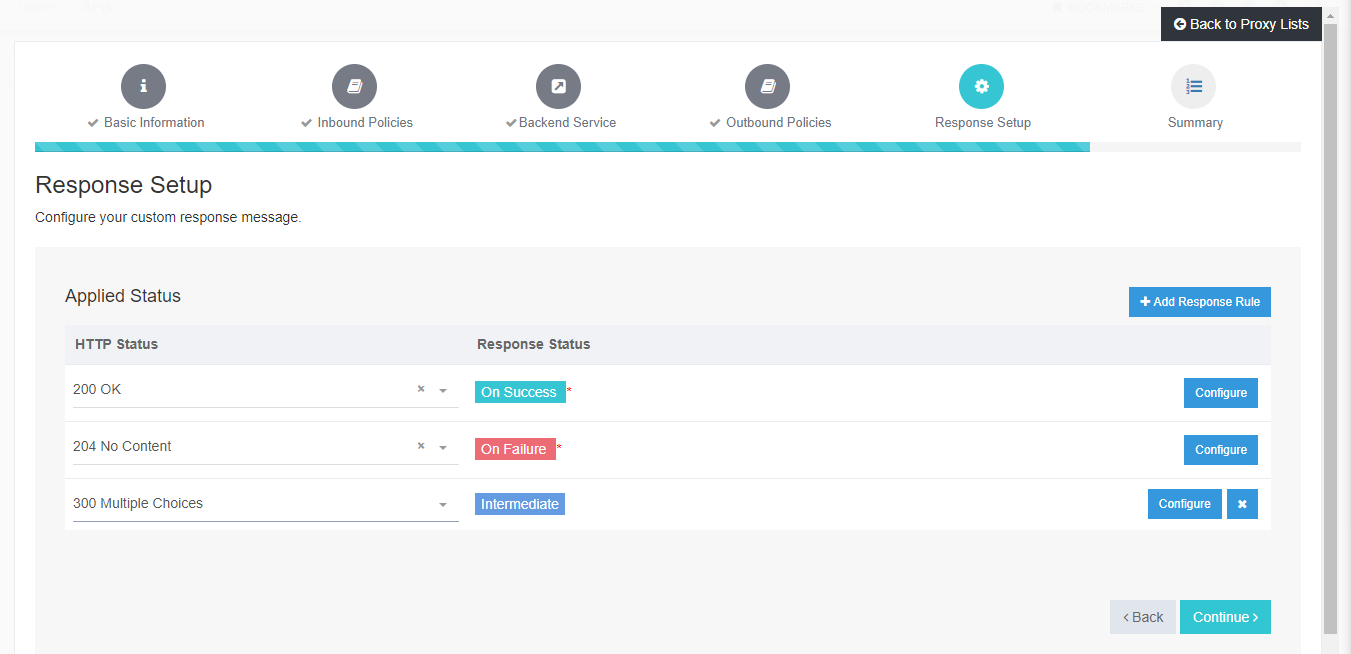Select the Response Setup gear icon

pyautogui.click(x=981, y=86)
